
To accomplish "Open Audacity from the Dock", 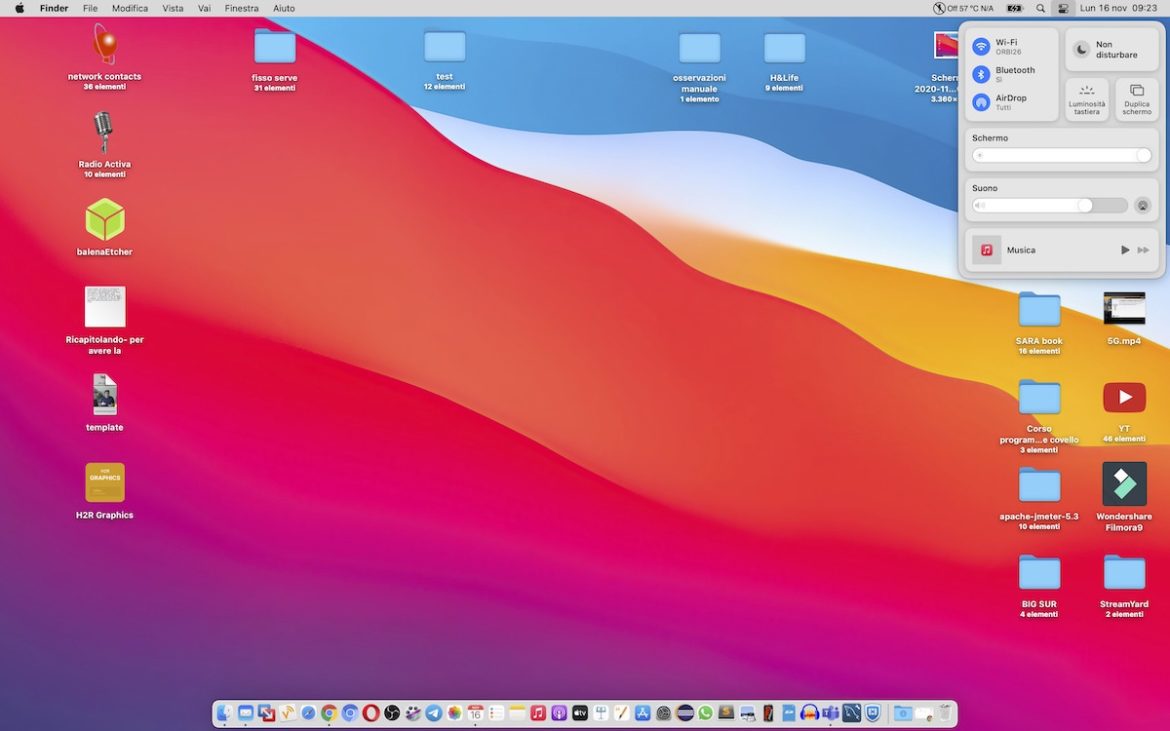I will tap(810, 713).
